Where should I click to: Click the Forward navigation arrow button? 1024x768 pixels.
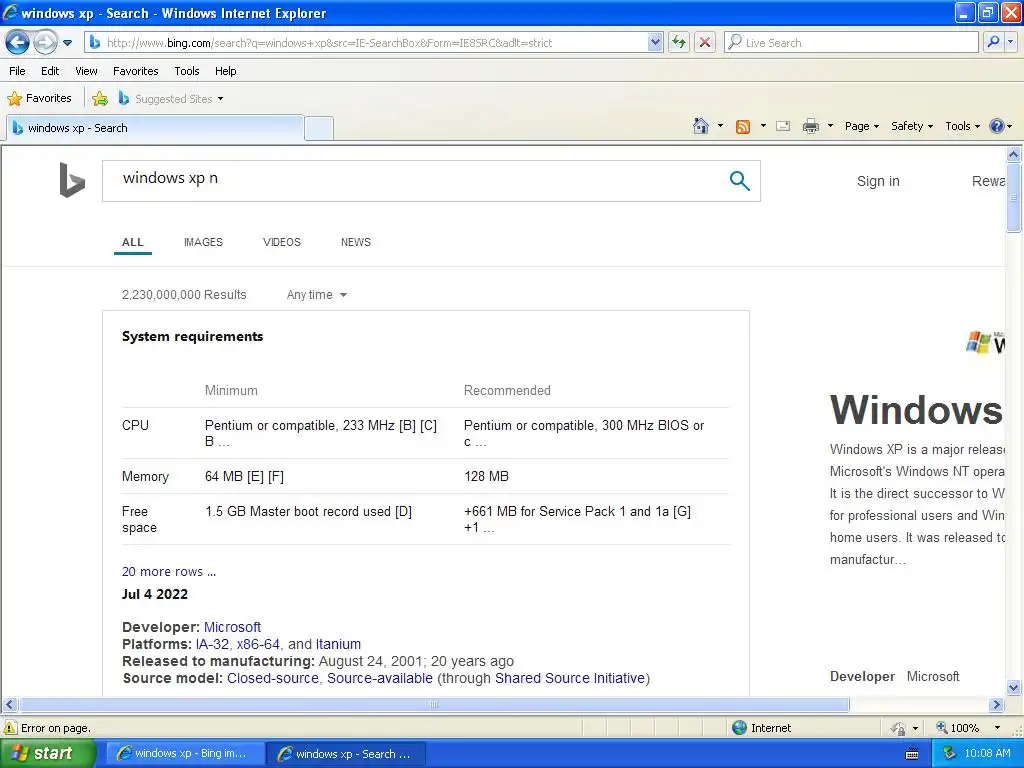45,43
